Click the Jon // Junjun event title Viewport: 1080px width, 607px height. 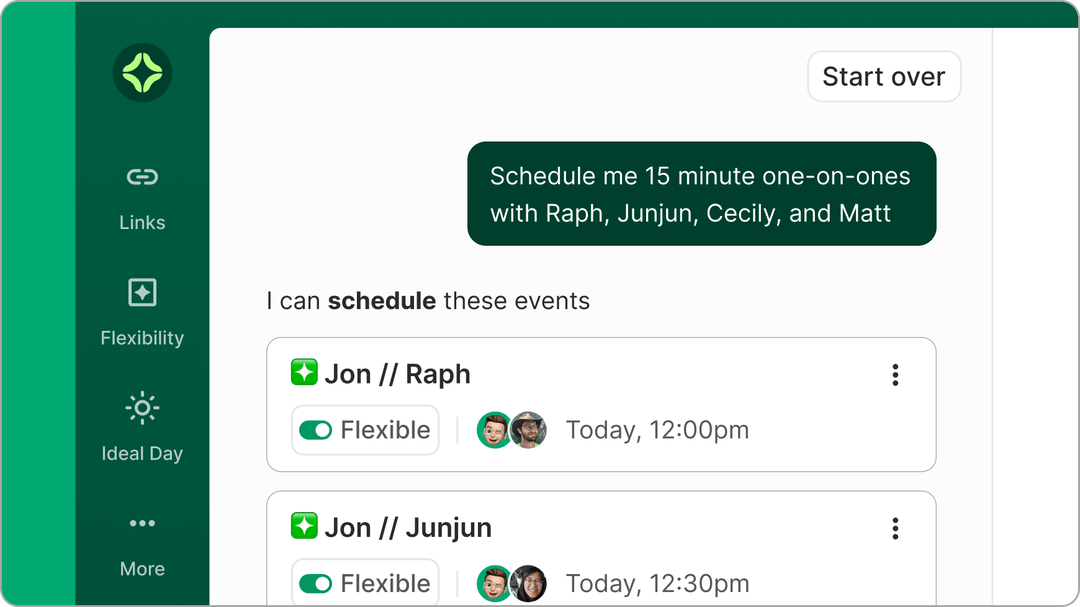(408, 527)
